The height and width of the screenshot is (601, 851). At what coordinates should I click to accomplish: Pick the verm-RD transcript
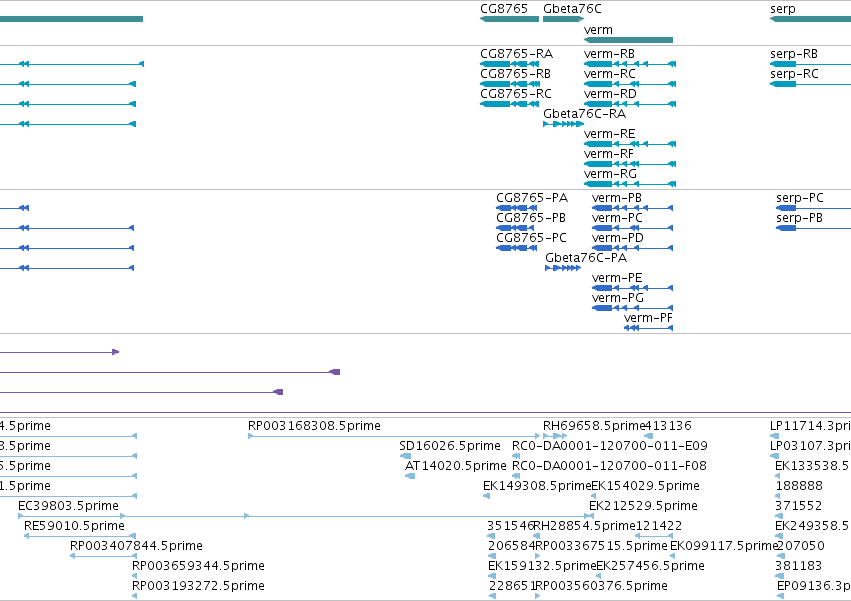click(610, 94)
